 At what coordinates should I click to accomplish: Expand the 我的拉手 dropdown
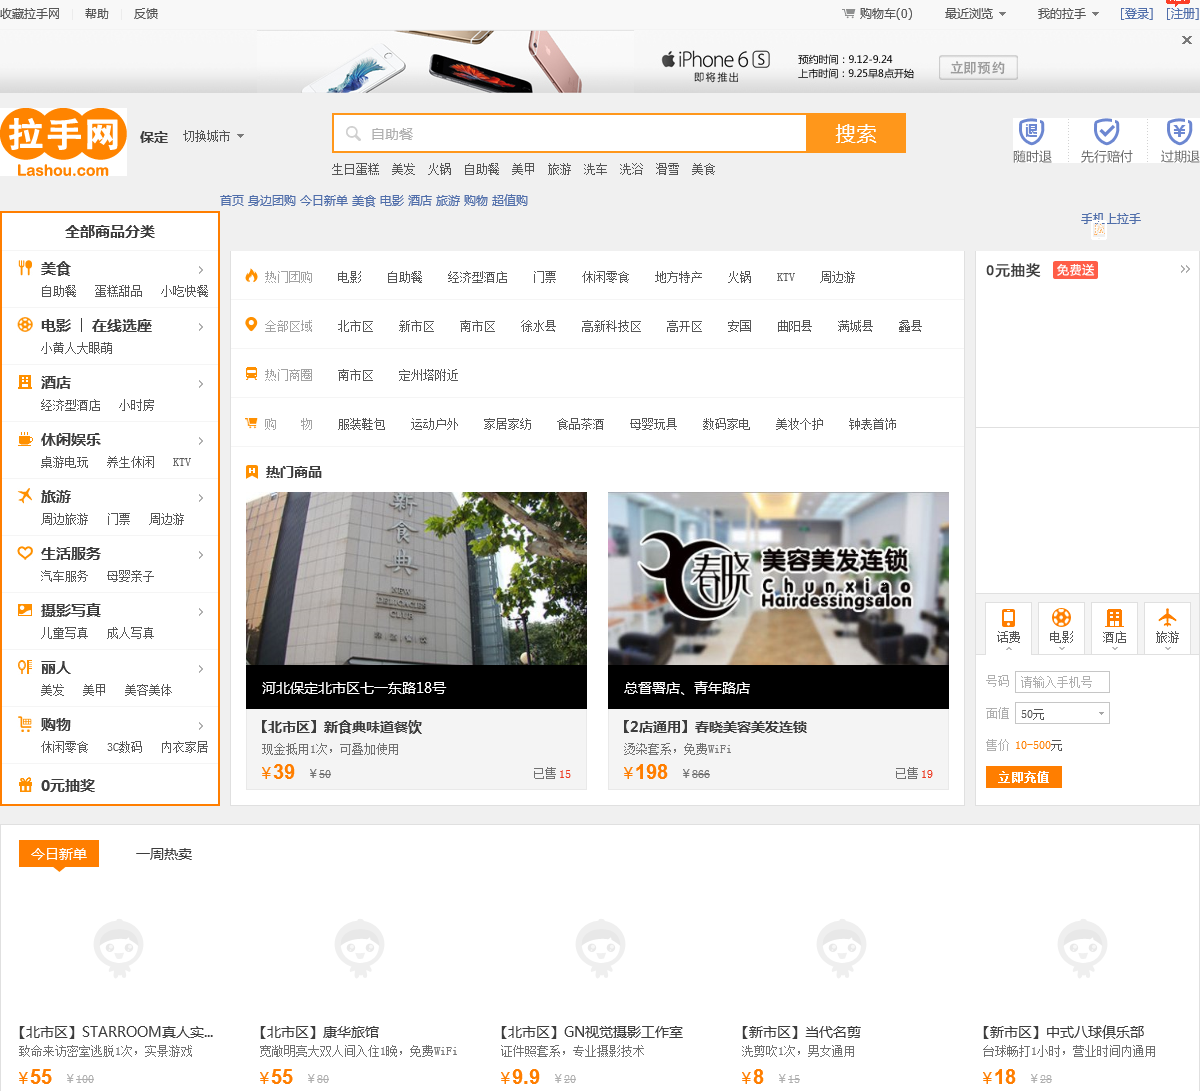click(x=1068, y=14)
